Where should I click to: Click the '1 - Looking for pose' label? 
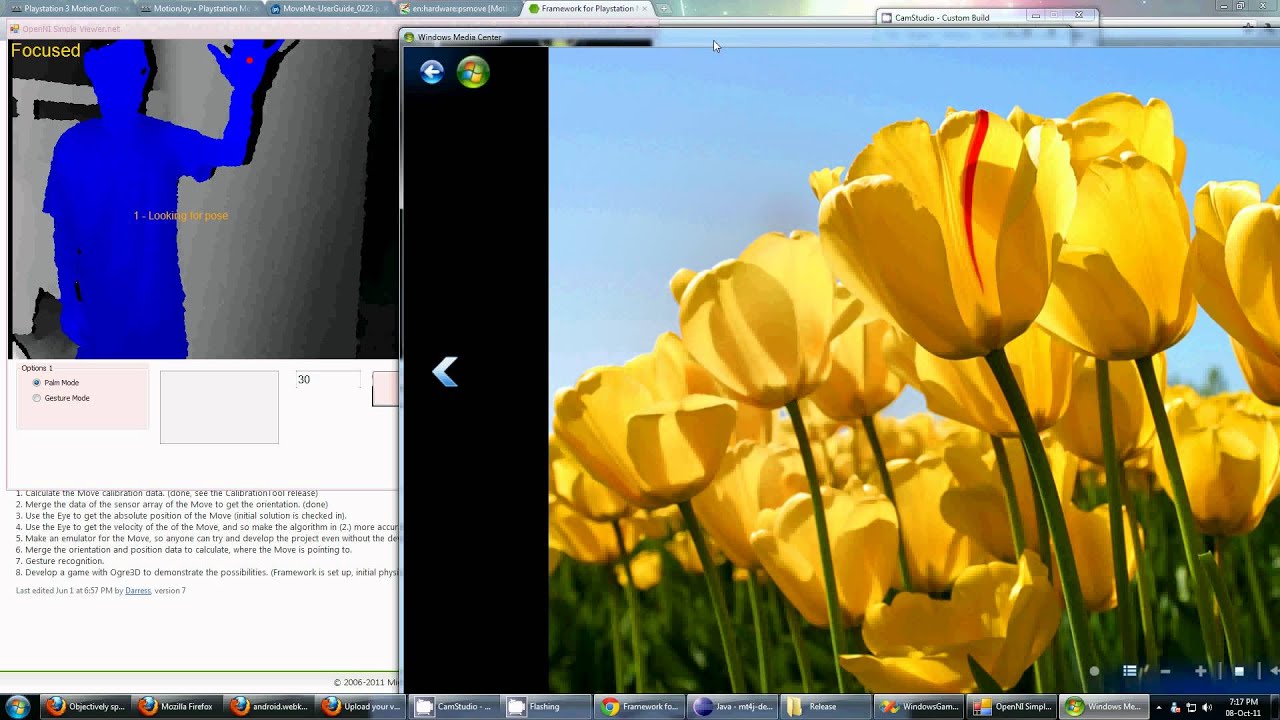pos(181,216)
